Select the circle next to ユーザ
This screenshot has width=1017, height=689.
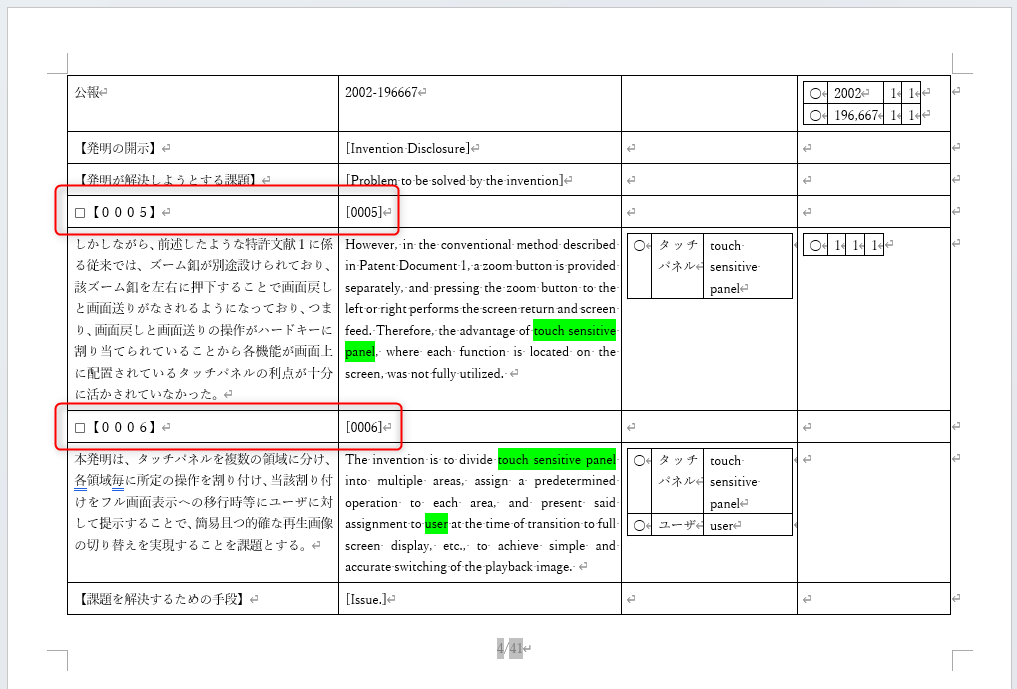point(639,525)
